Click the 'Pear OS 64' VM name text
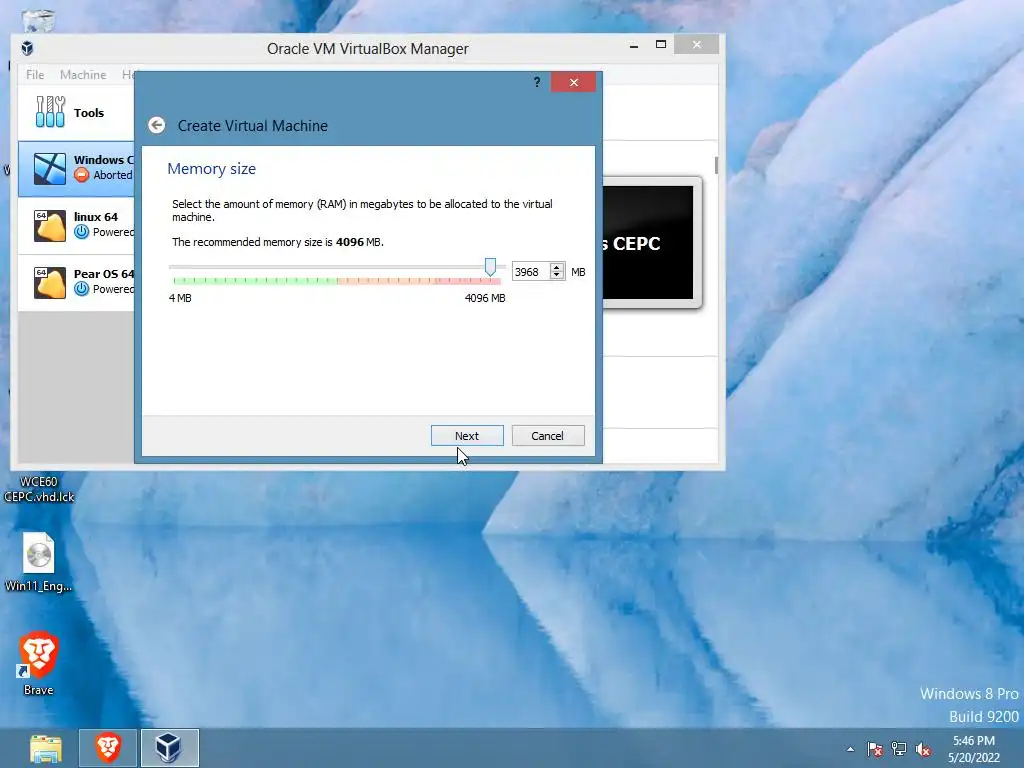 [104, 274]
